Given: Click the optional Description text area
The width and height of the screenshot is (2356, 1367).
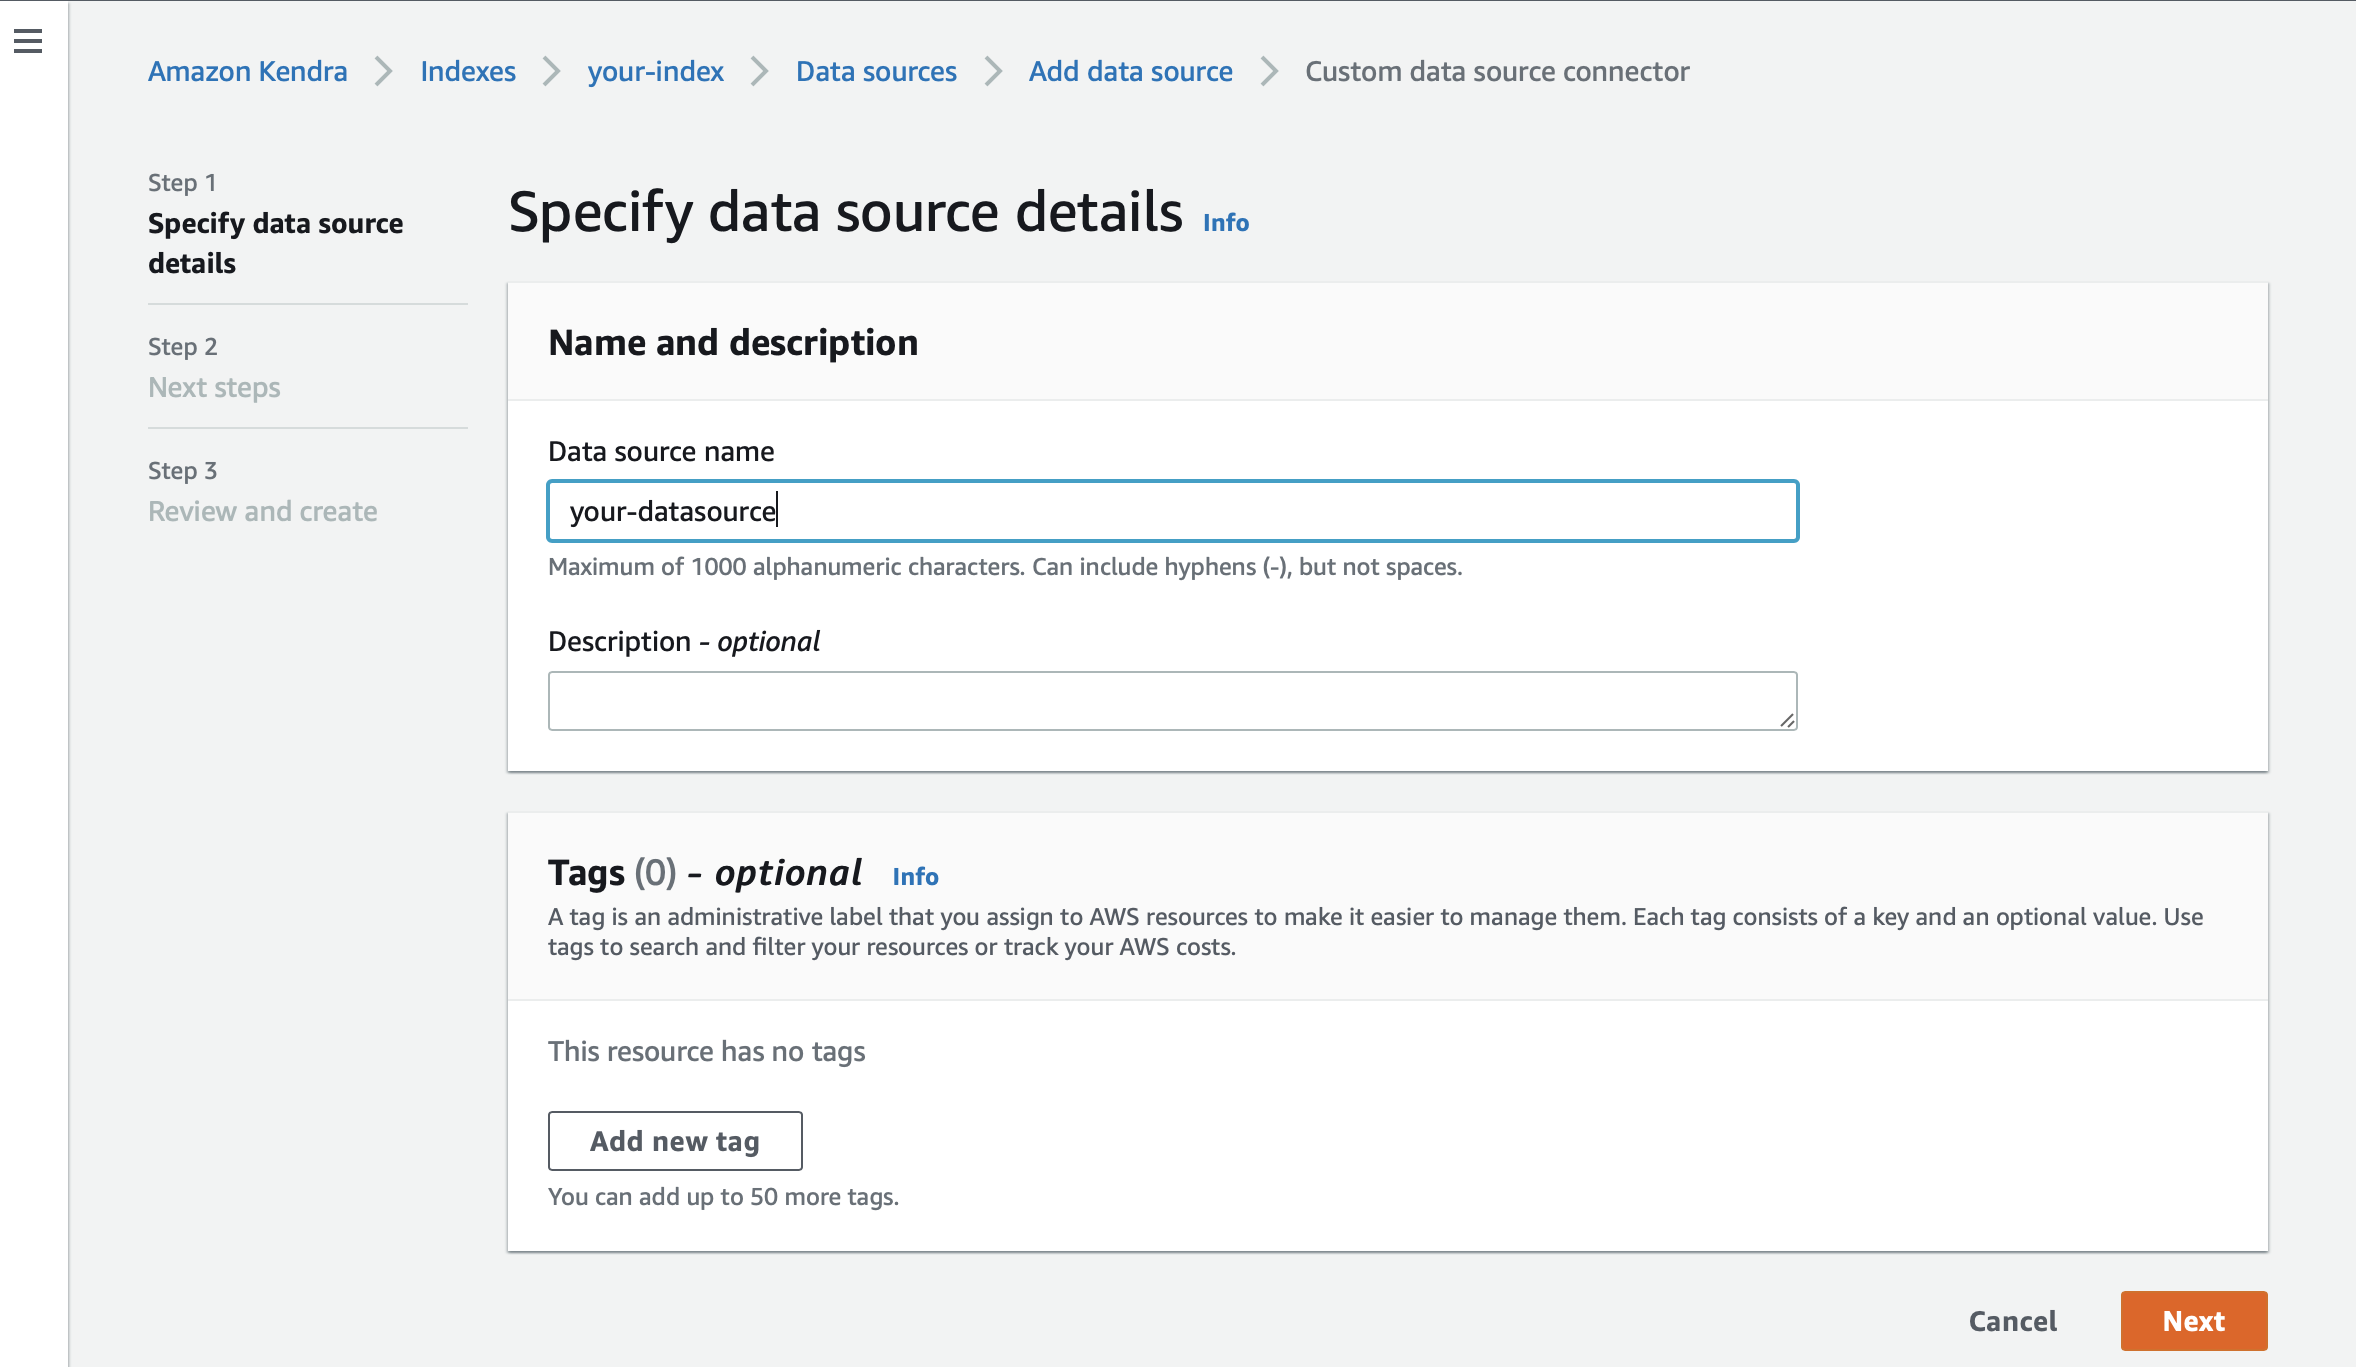Looking at the screenshot, I should 1170,699.
